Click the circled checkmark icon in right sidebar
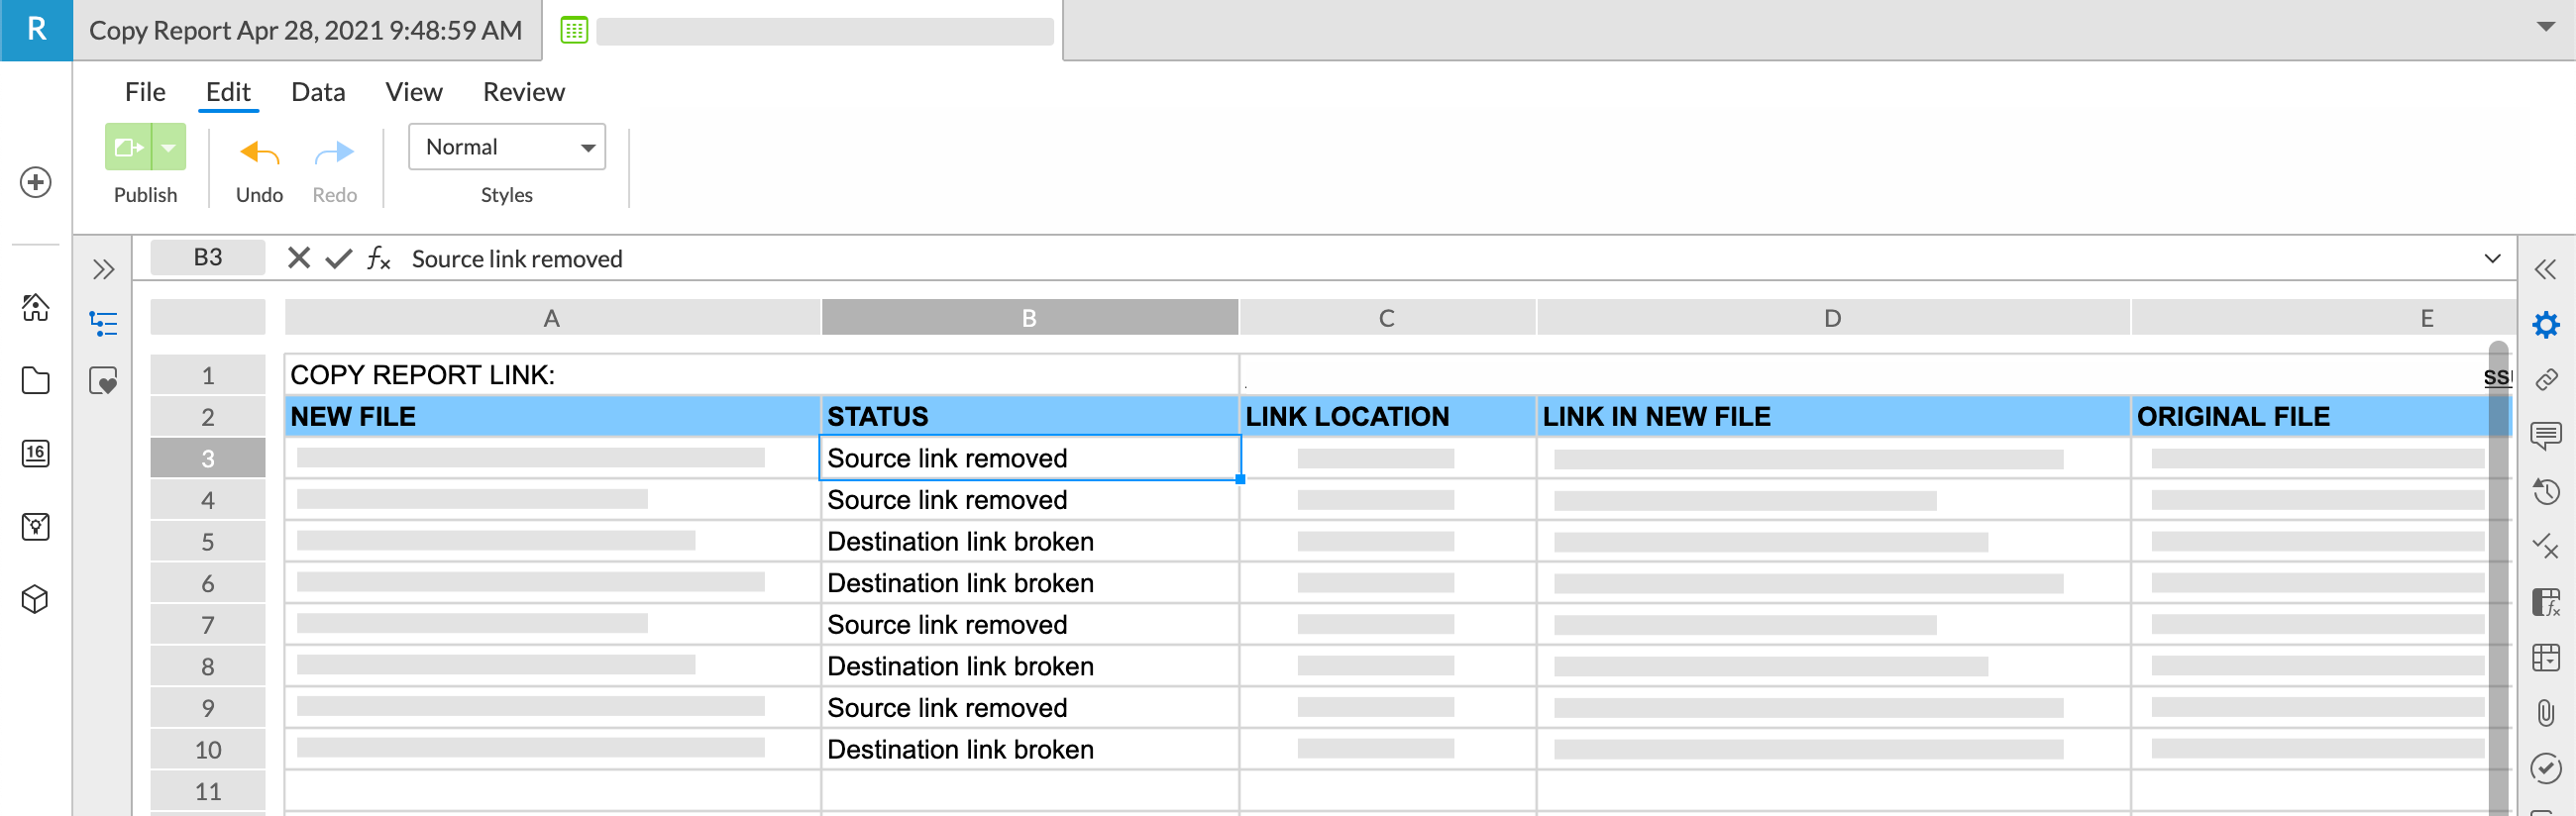 [2545, 768]
